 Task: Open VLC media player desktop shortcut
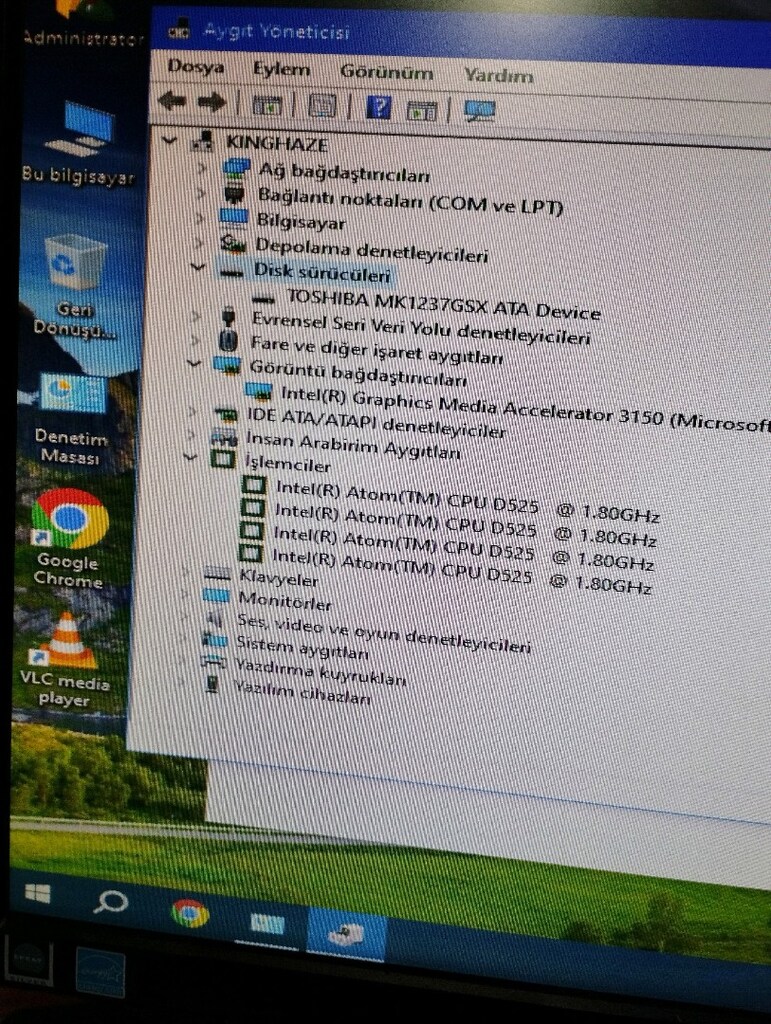click(64, 660)
